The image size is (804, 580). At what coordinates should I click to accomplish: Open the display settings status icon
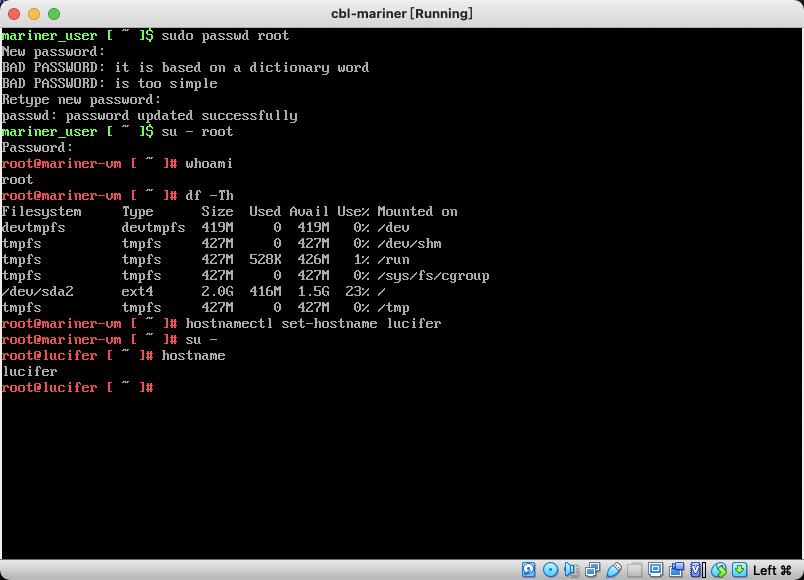(655, 570)
